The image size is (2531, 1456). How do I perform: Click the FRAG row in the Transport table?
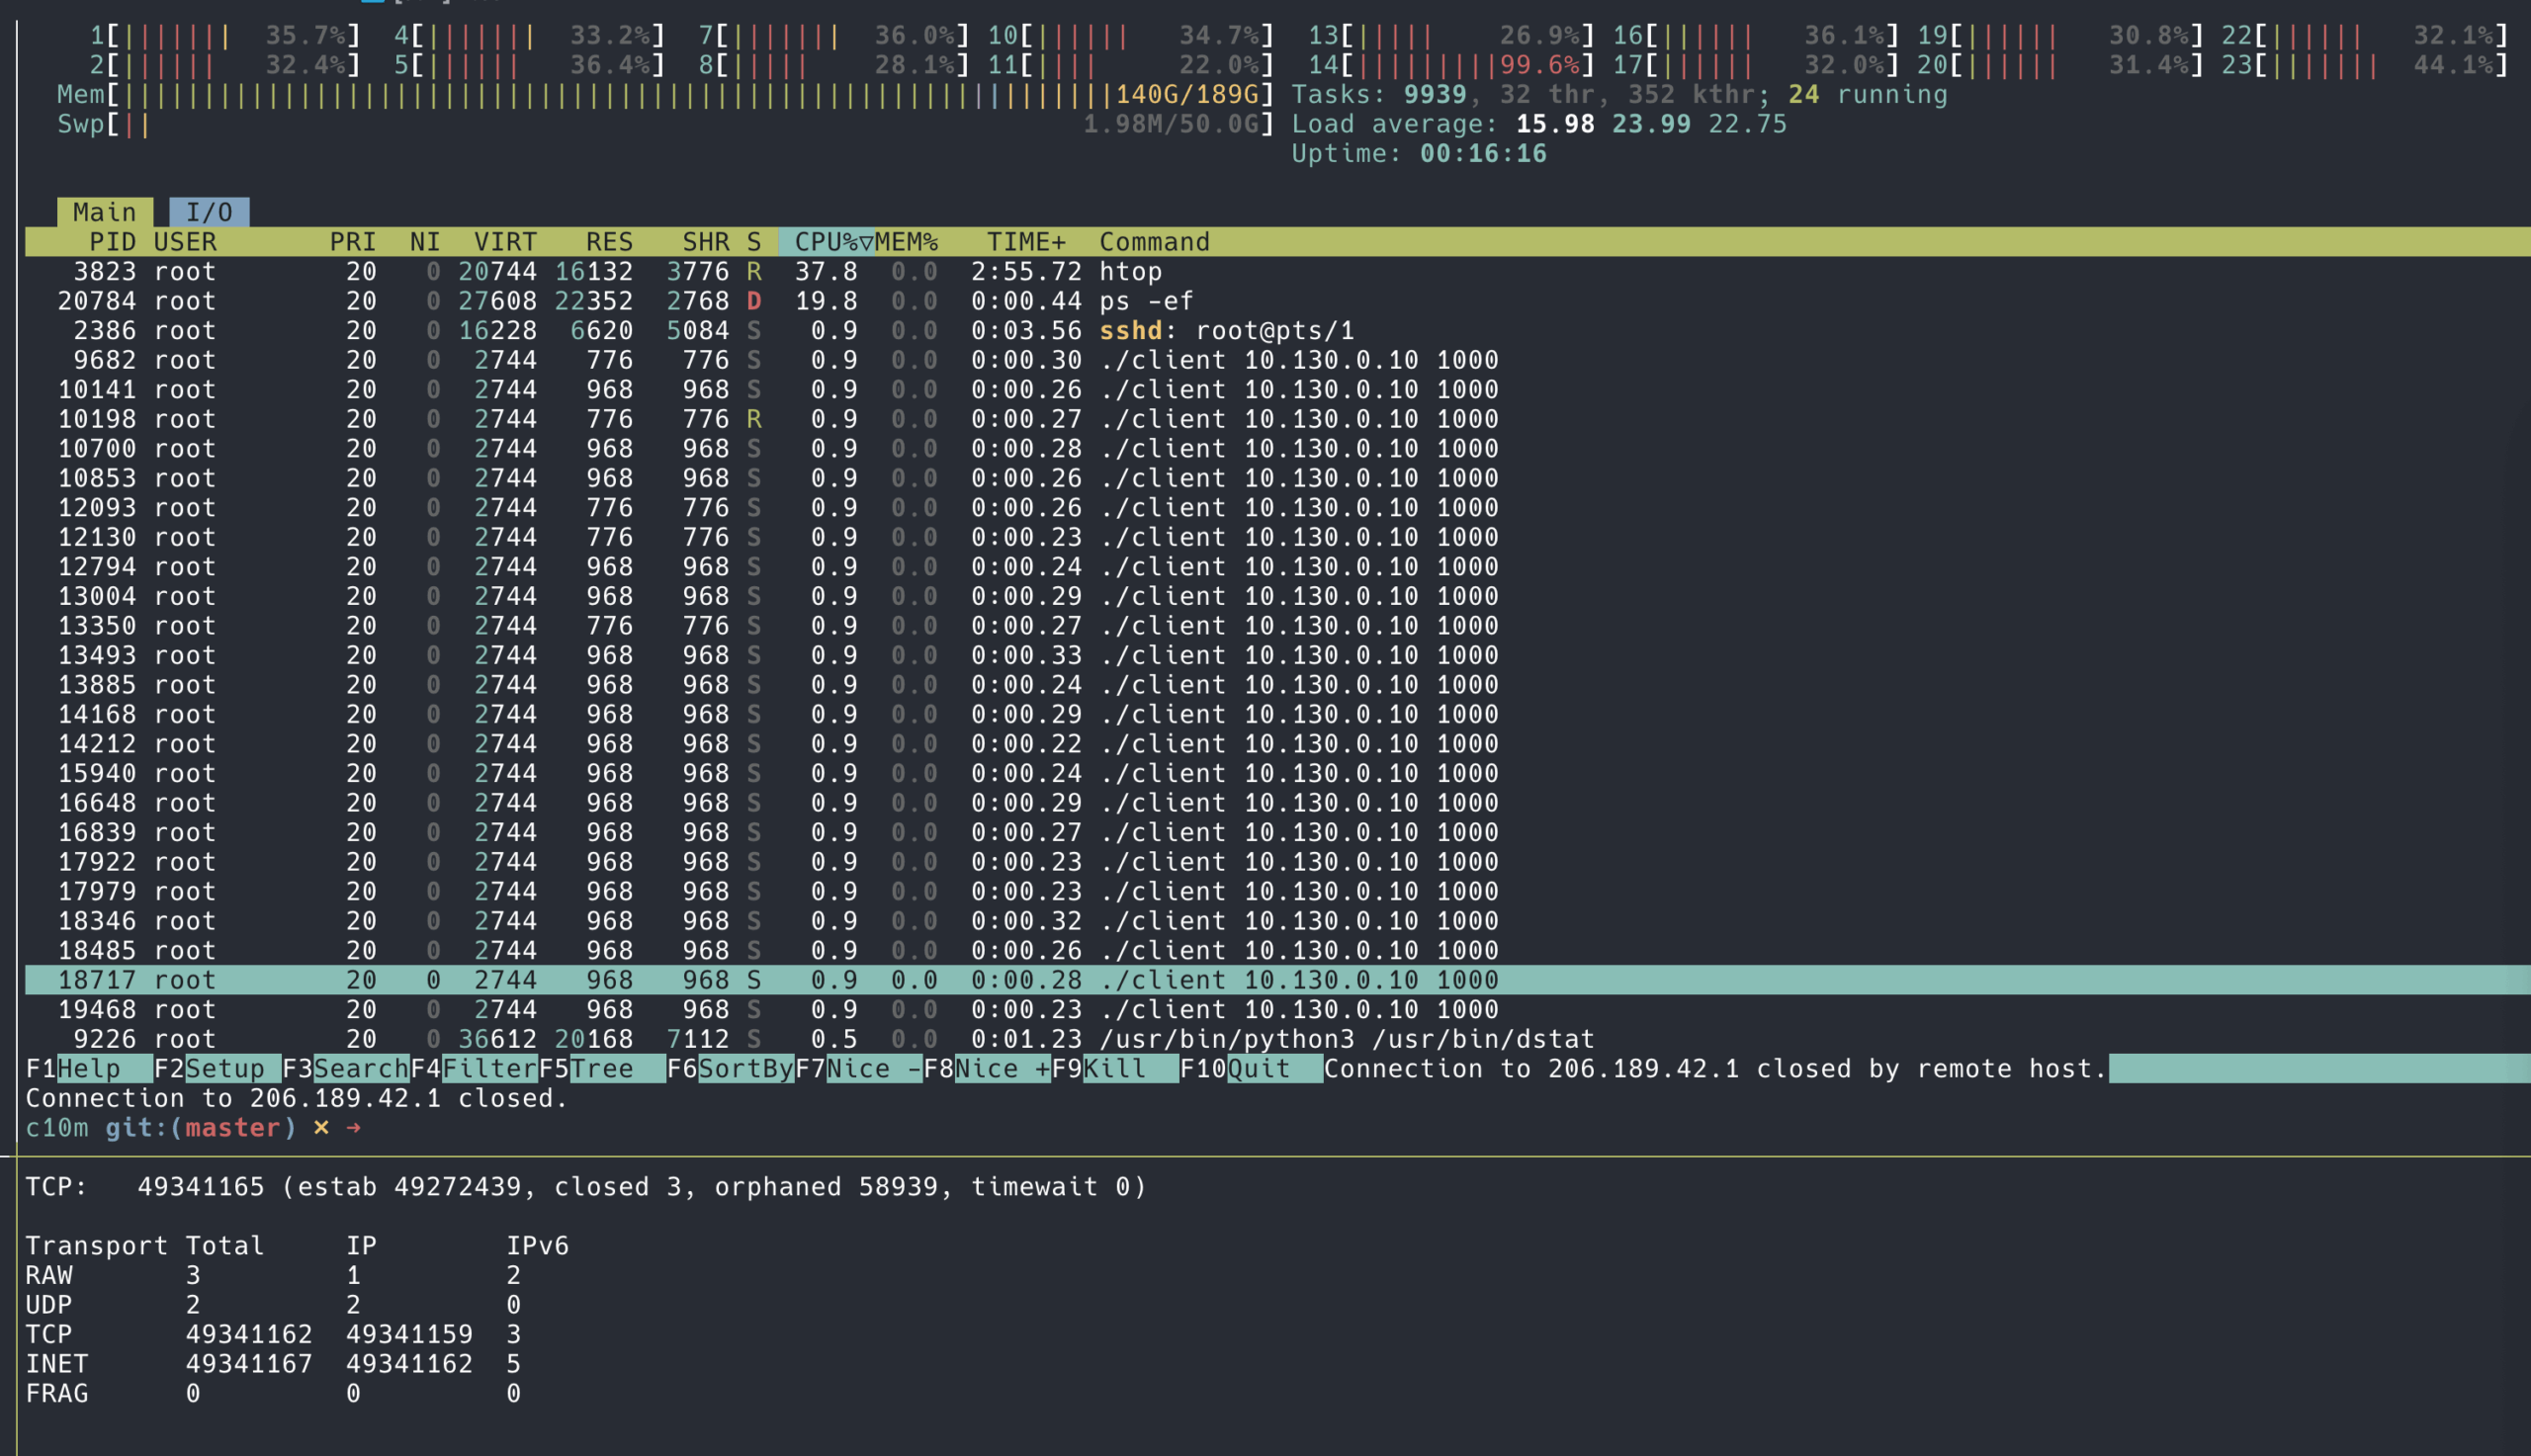pos(273,1394)
